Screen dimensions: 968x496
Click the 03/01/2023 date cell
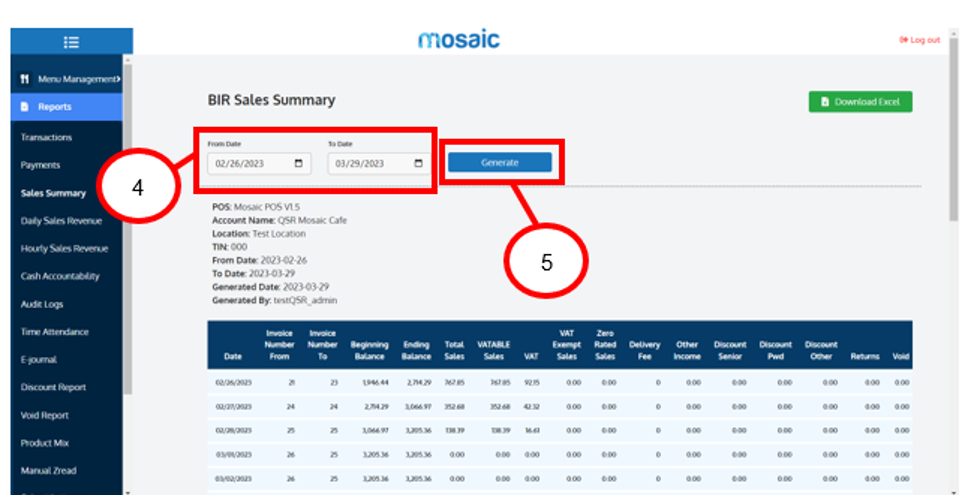[x=233, y=455]
